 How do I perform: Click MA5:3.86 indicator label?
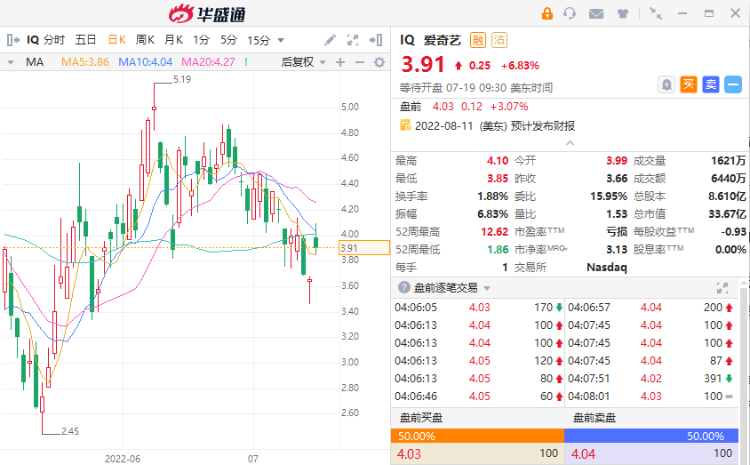point(85,62)
